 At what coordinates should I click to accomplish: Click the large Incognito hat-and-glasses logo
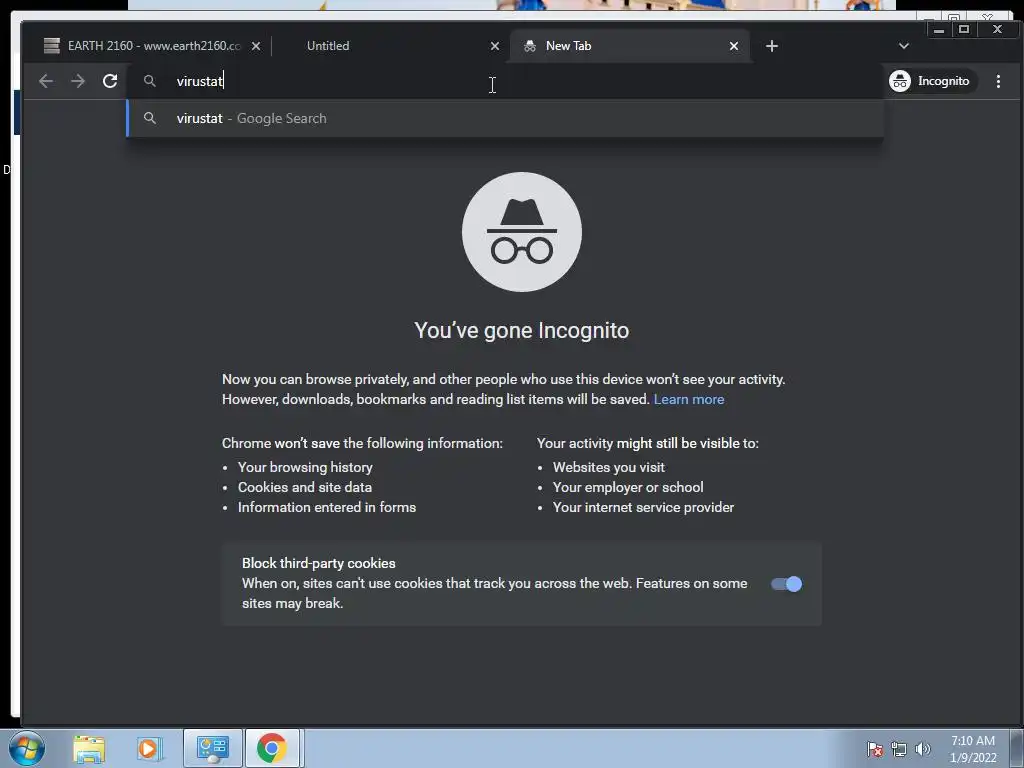tap(522, 232)
